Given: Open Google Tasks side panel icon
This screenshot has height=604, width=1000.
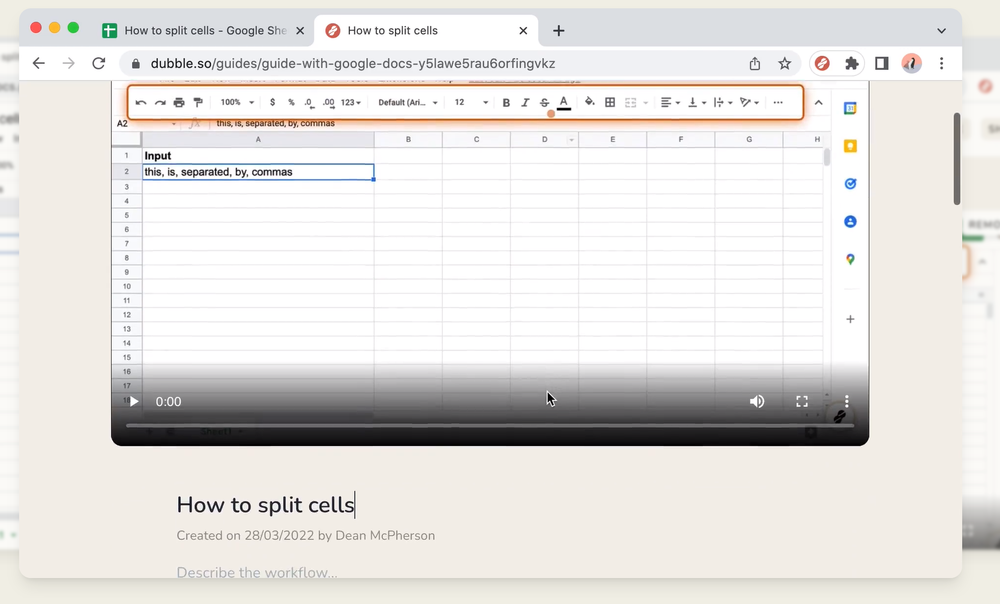Looking at the screenshot, I should coord(850,184).
